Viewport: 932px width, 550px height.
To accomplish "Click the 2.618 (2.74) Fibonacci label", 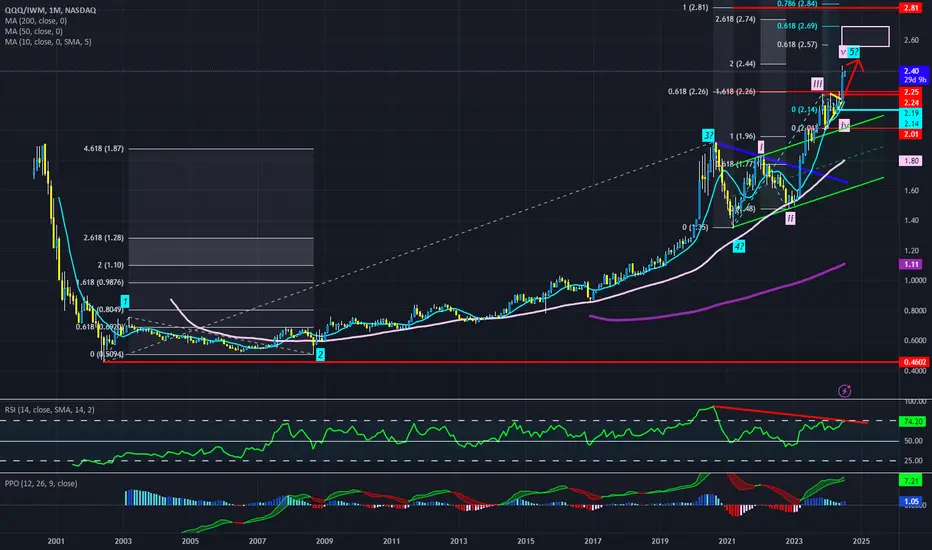I will [735, 19].
